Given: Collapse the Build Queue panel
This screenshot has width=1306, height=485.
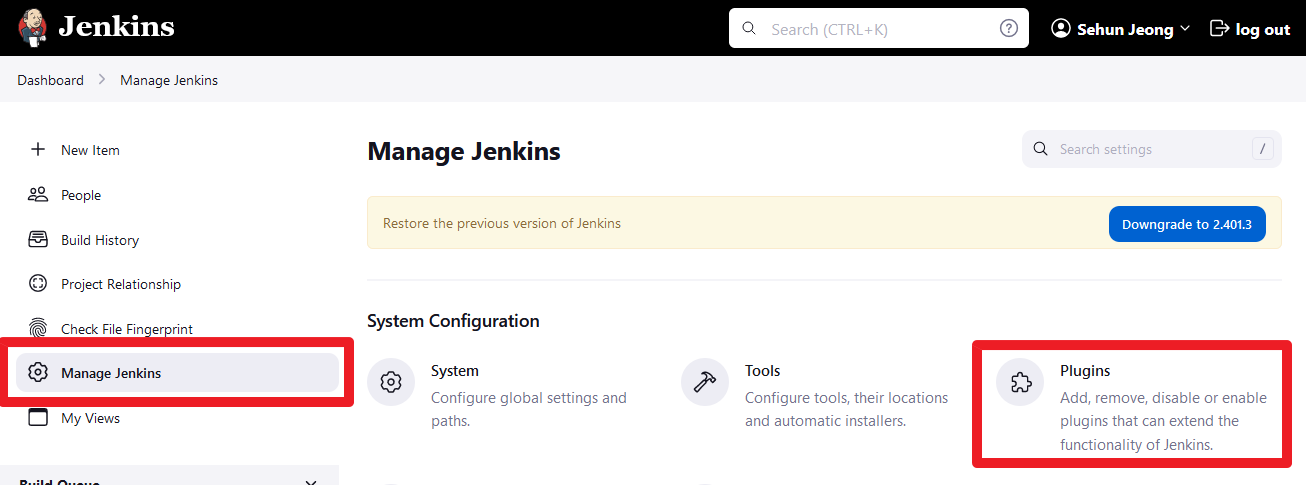Looking at the screenshot, I should (x=310, y=482).
